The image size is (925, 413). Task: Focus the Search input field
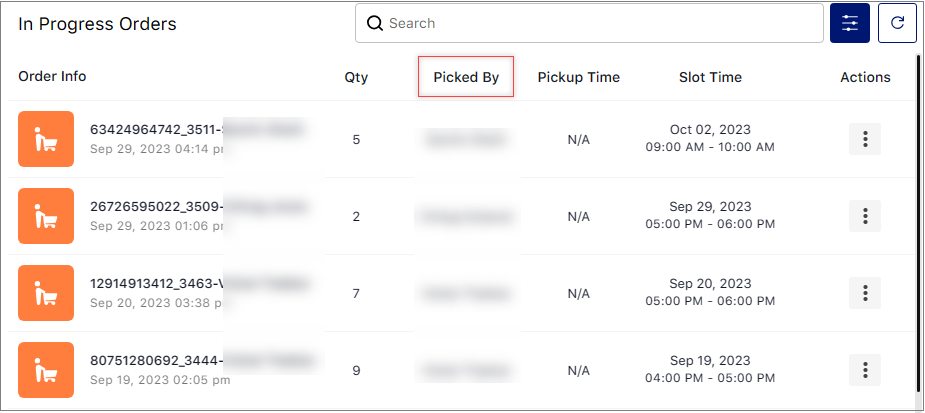tap(589, 23)
